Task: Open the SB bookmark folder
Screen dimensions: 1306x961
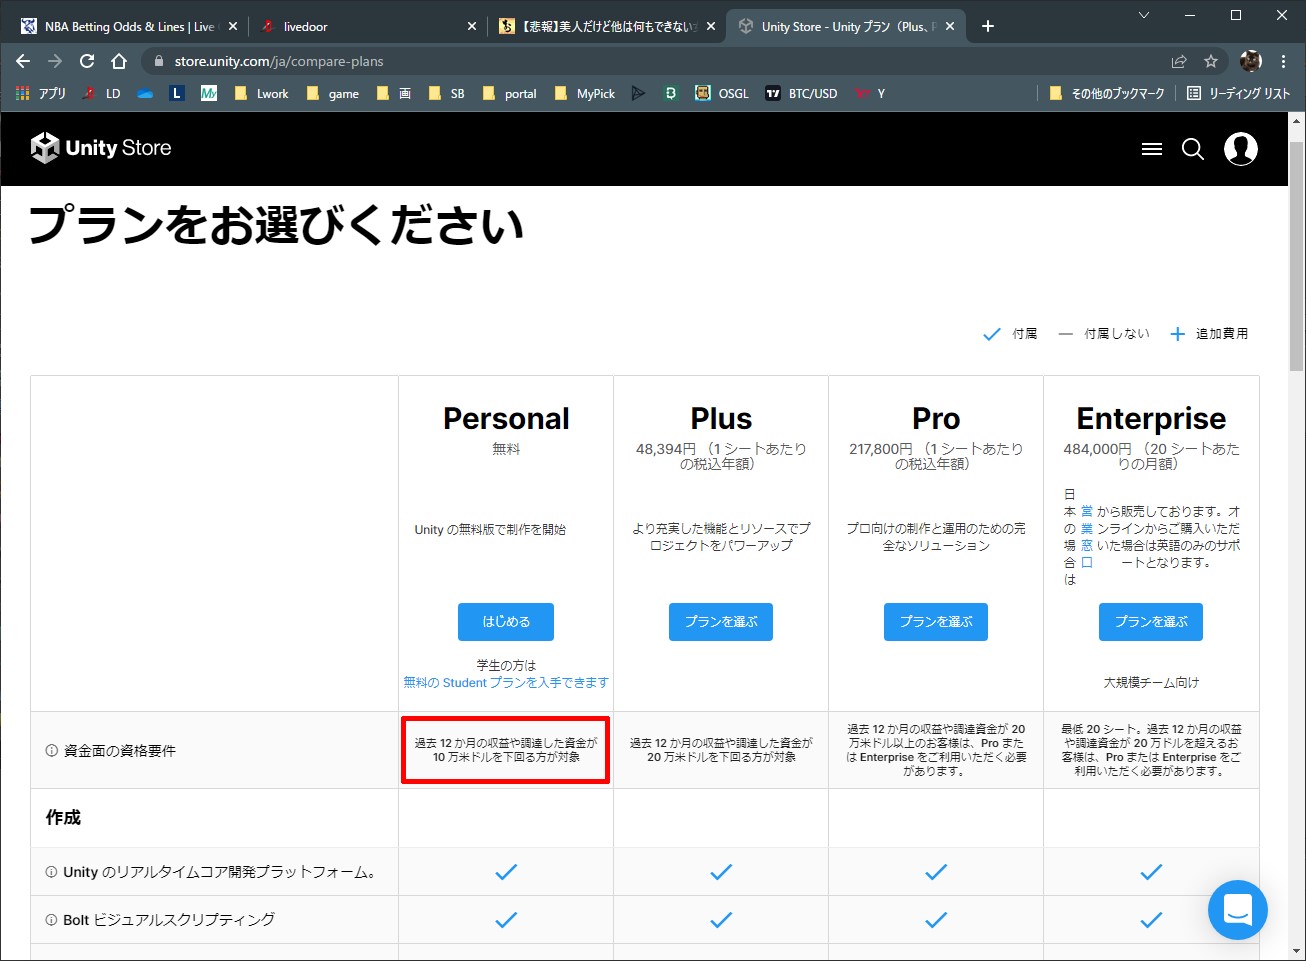Action: click(446, 93)
